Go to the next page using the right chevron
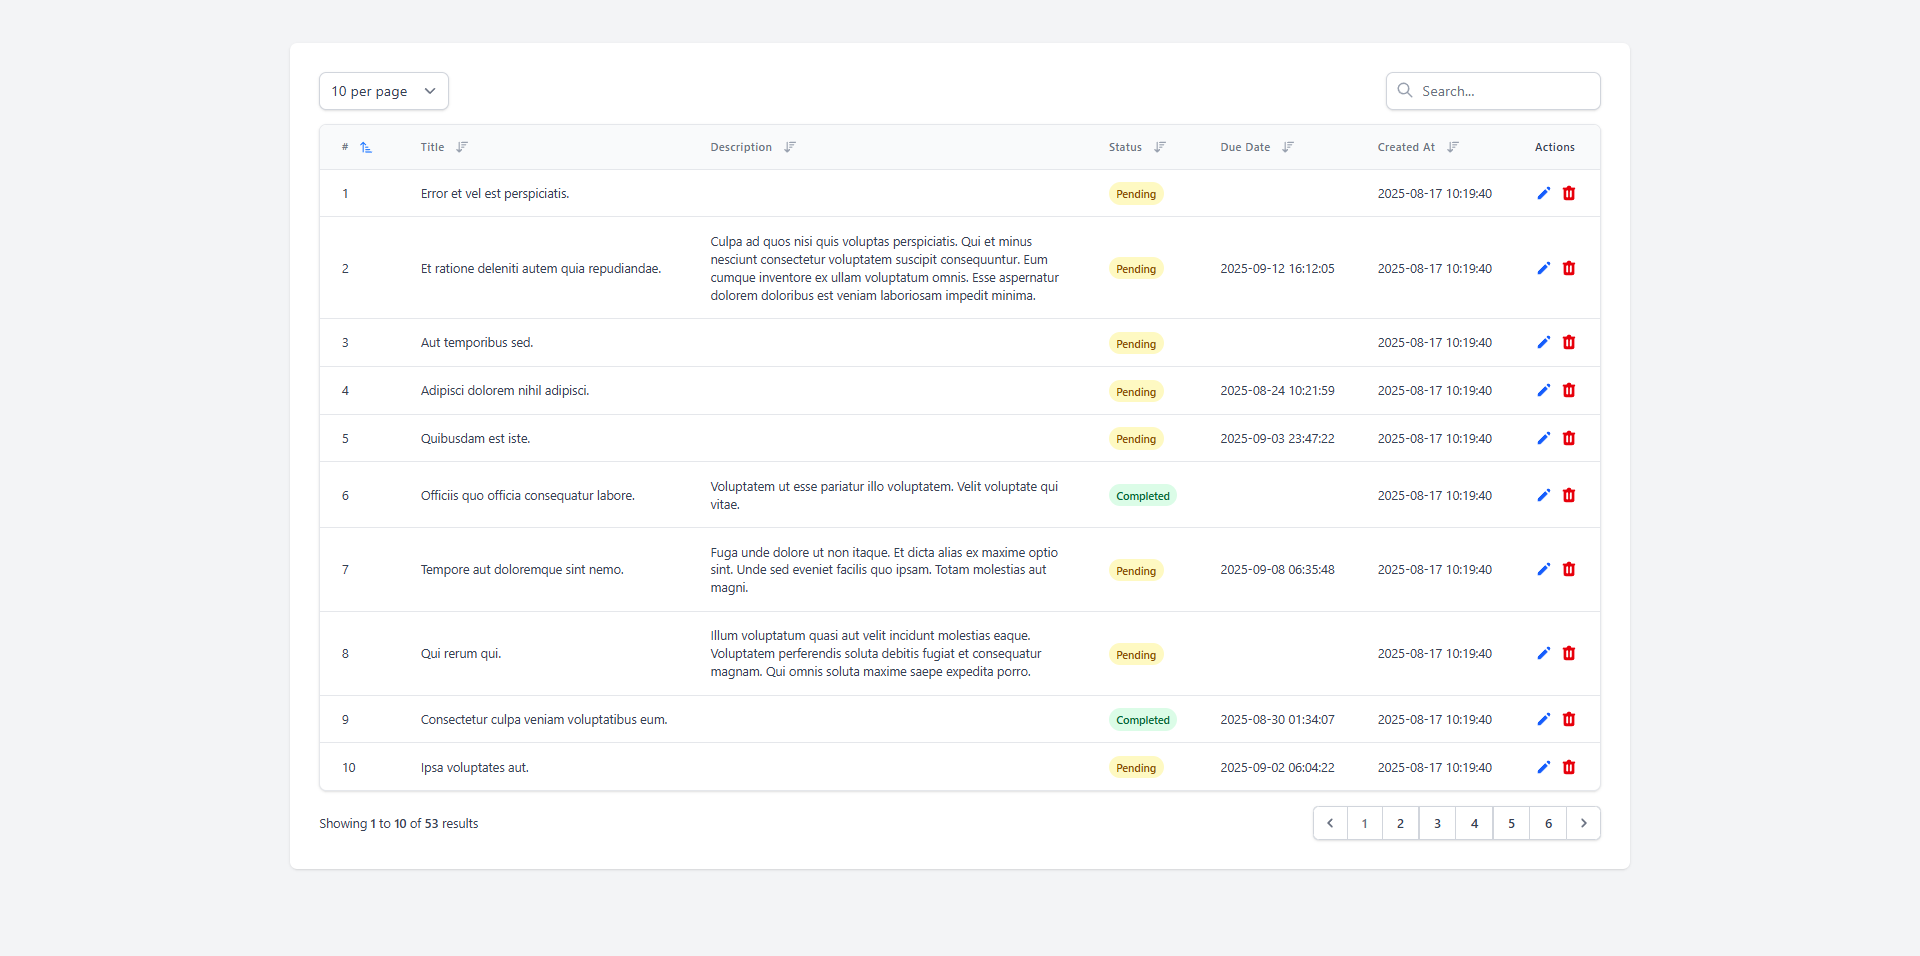This screenshot has height=956, width=1920. (1583, 823)
